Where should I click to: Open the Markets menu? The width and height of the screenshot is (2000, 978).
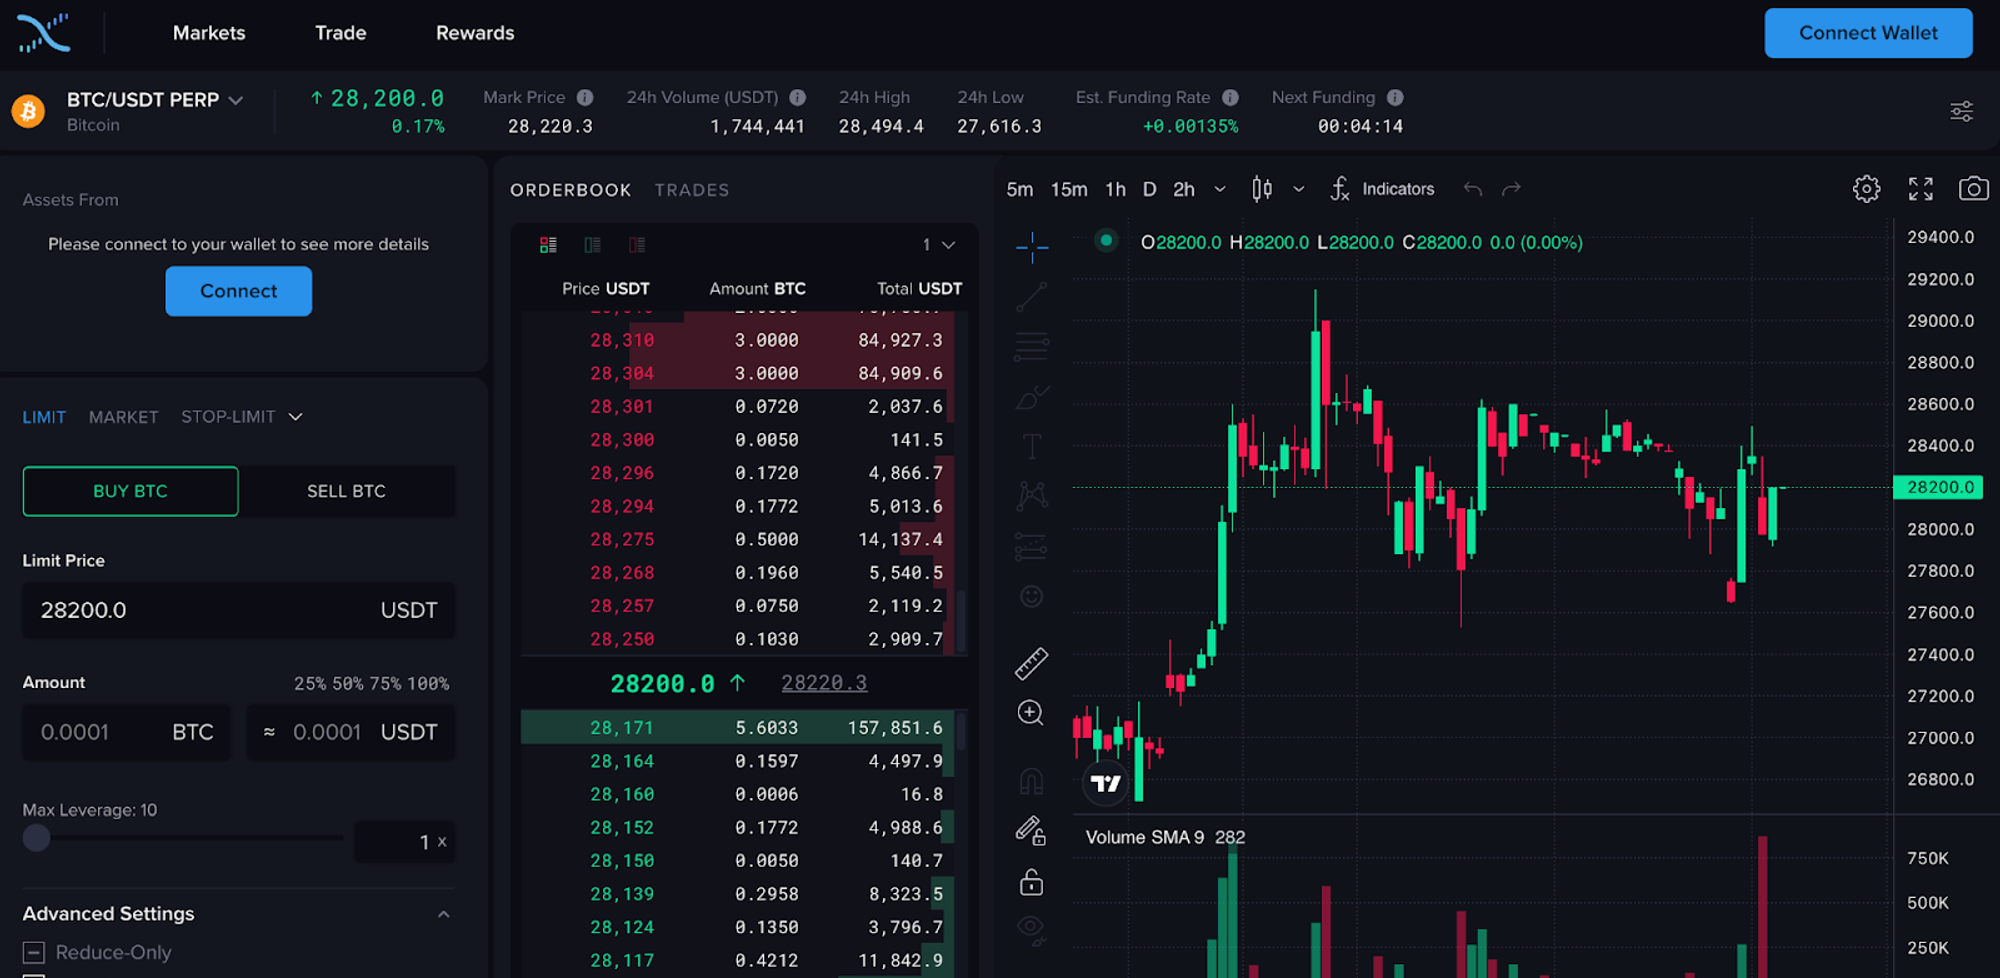pyautogui.click(x=209, y=33)
